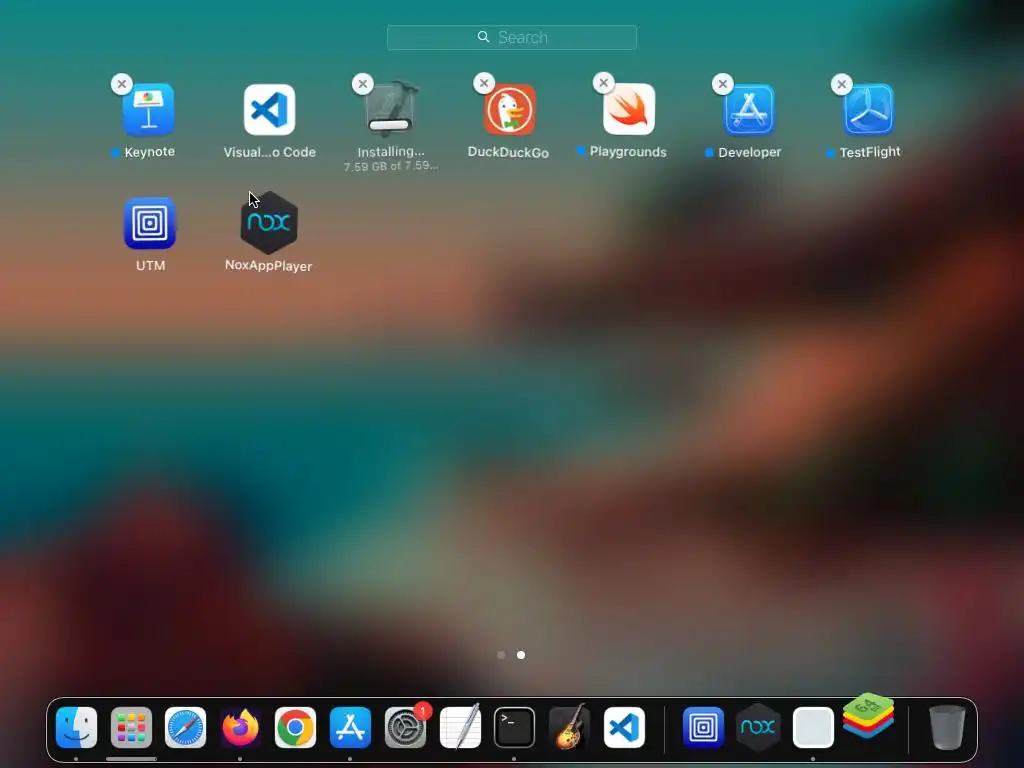1024x768 pixels.
Task: Open the Trash in the Dock
Action: (947, 727)
